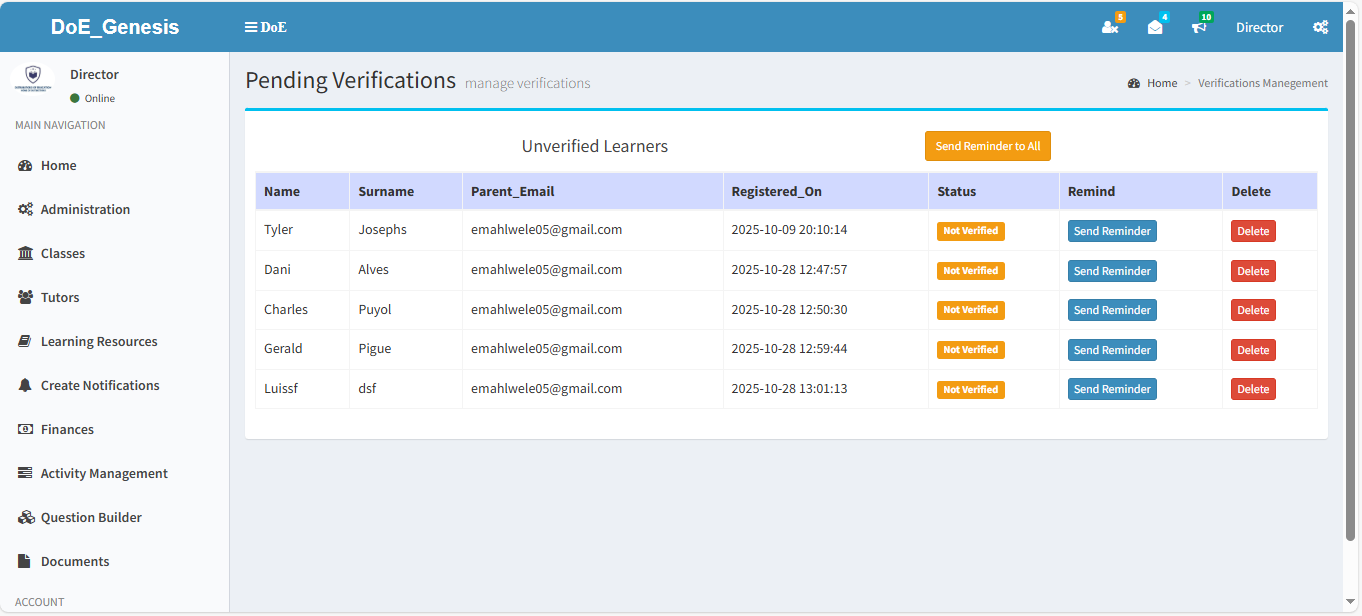Open the messages envelope icon
Viewport: 1362px width, 616px height.
point(1155,28)
